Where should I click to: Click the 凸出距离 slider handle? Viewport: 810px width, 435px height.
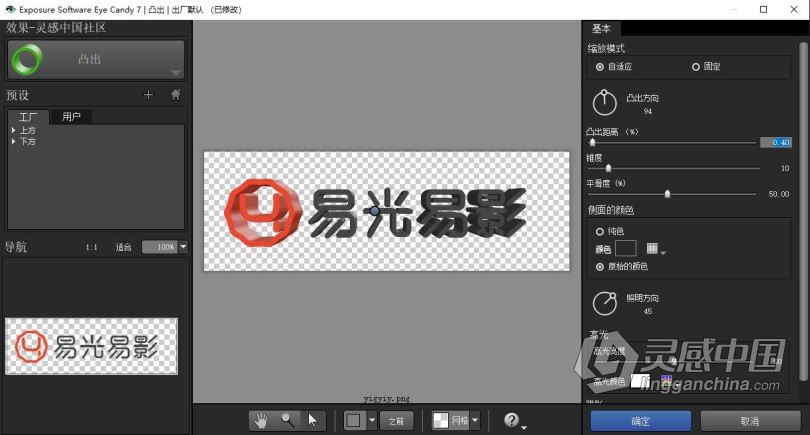click(x=593, y=142)
